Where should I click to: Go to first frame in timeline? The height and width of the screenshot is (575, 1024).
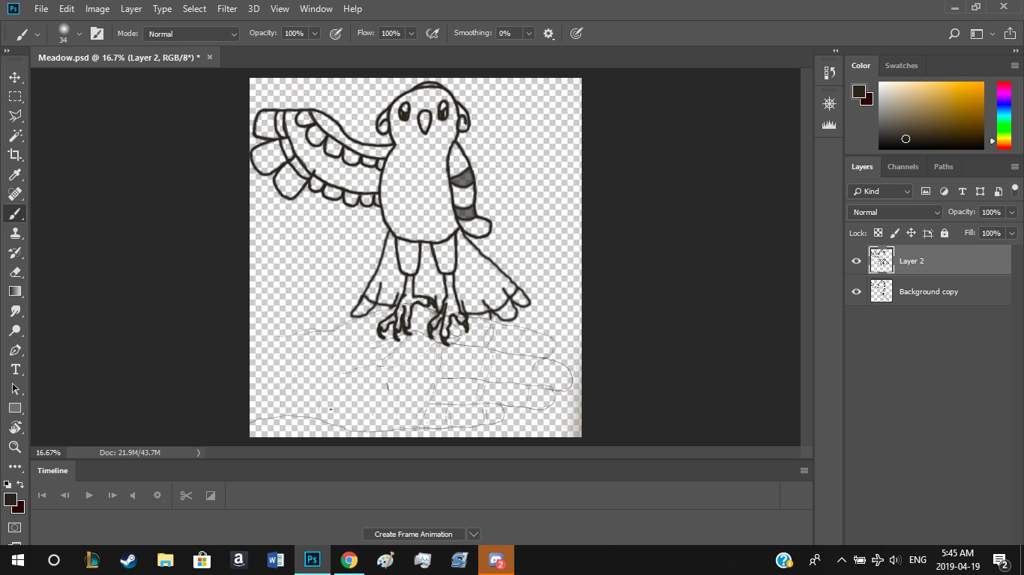tap(42, 495)
